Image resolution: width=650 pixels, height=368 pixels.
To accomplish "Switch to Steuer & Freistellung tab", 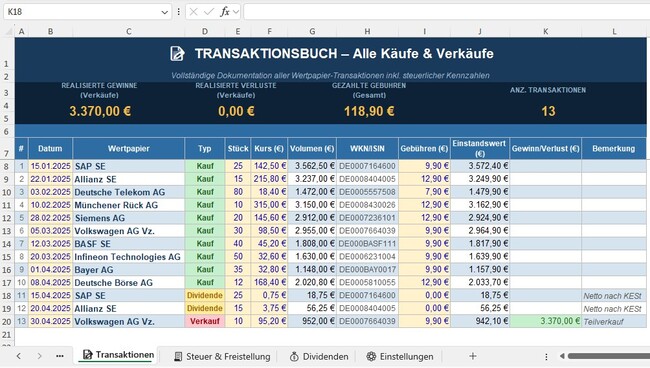I will 222,356.
